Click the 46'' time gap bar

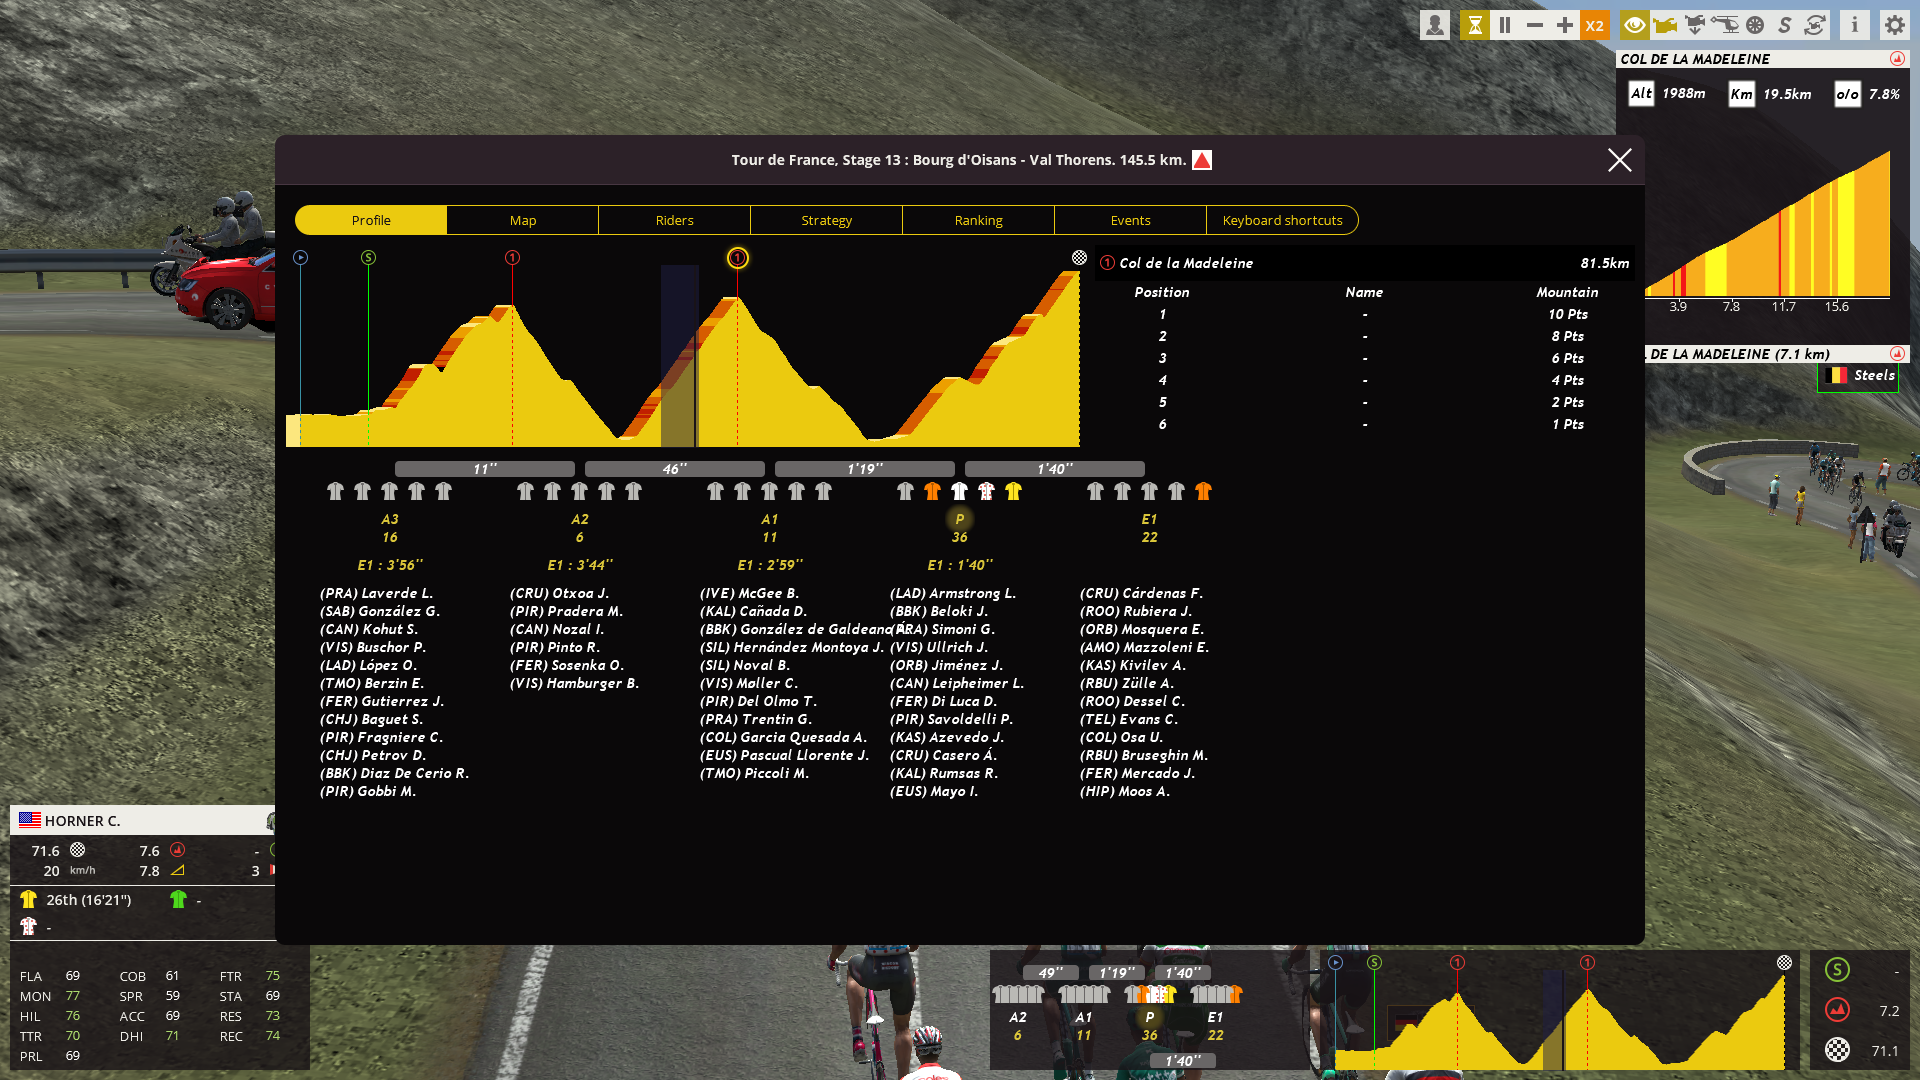pos(675,469)
